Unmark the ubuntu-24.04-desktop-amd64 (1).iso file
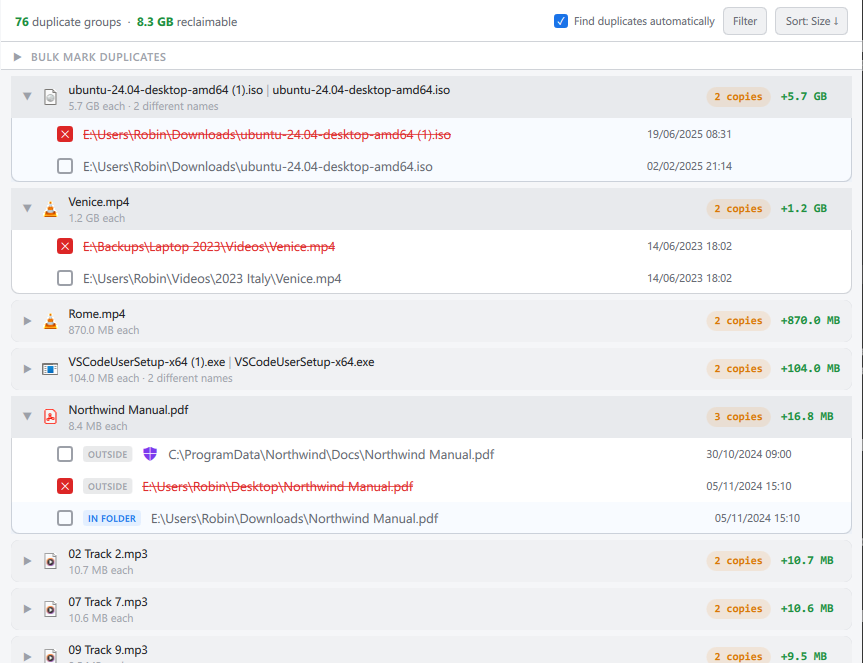This screenshot has height=663, width=863. [x=65, y=134]
